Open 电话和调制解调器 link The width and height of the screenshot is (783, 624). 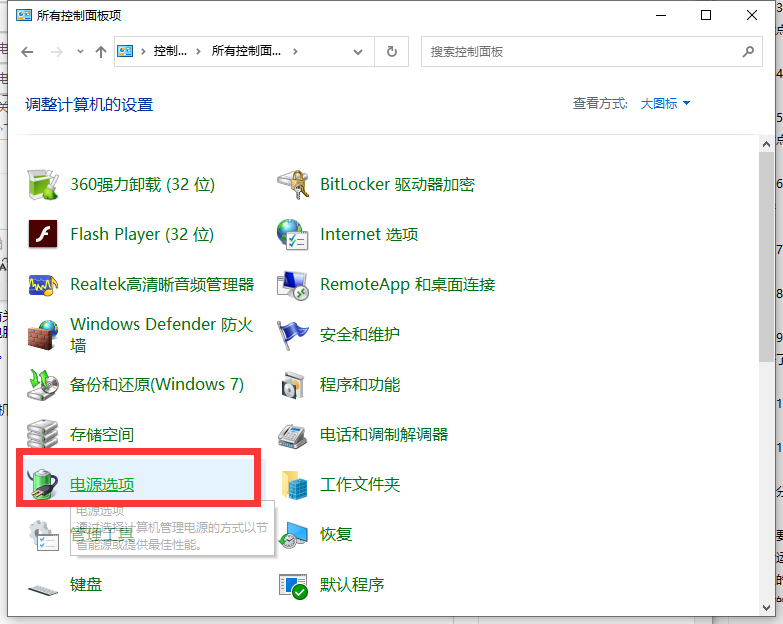coord(384,434)
